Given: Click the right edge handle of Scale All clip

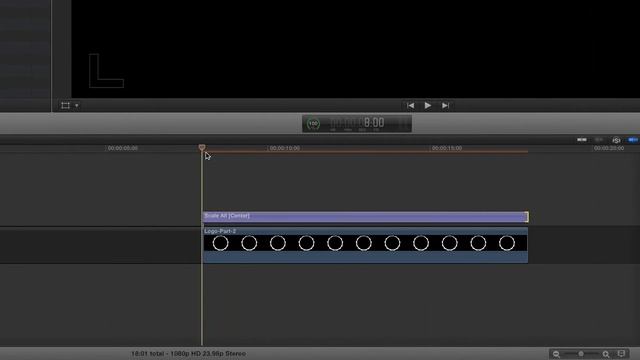Looking at the screenshot, I should point(527,217).
